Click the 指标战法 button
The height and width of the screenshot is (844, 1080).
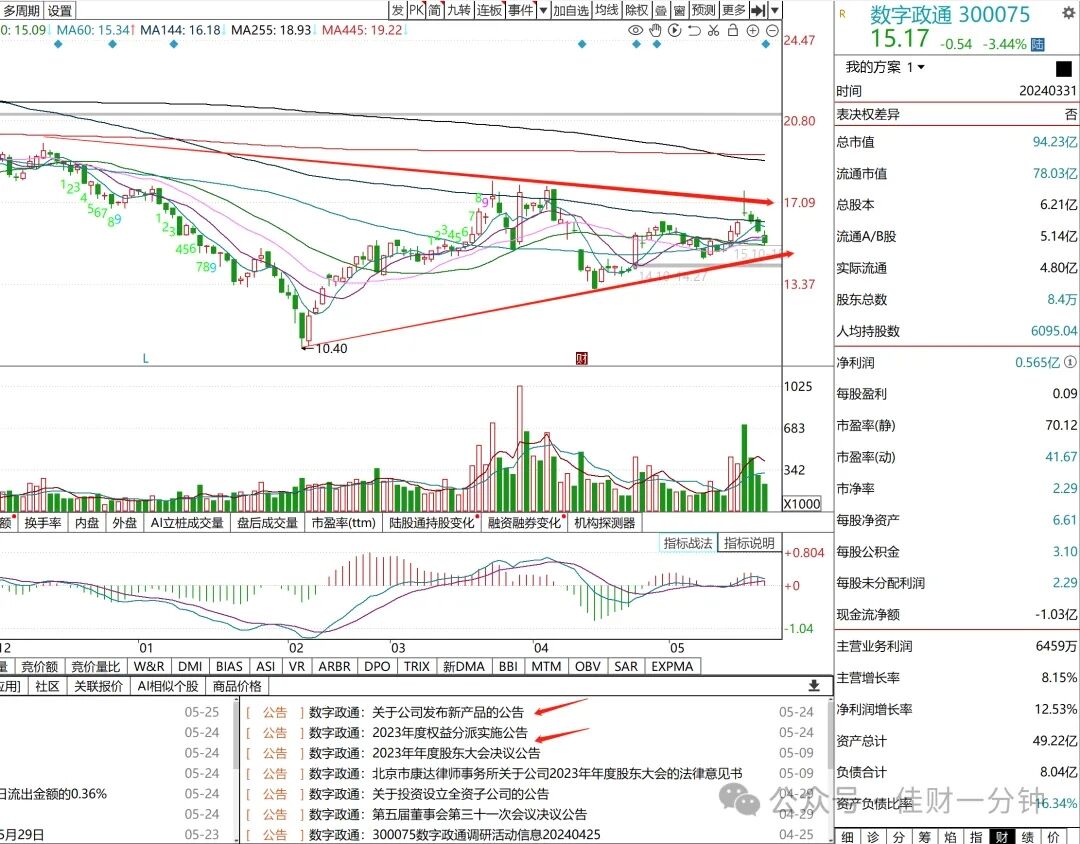687,543
